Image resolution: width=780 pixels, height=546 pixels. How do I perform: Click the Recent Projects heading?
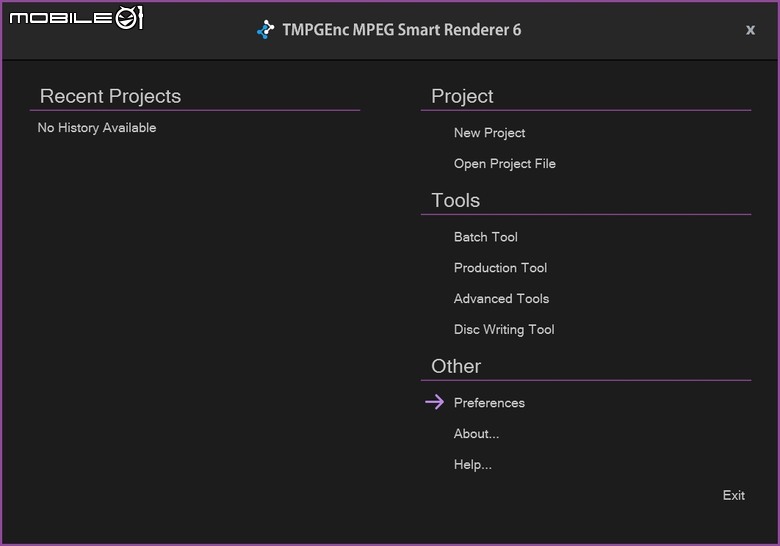click(x=110, y=96)
